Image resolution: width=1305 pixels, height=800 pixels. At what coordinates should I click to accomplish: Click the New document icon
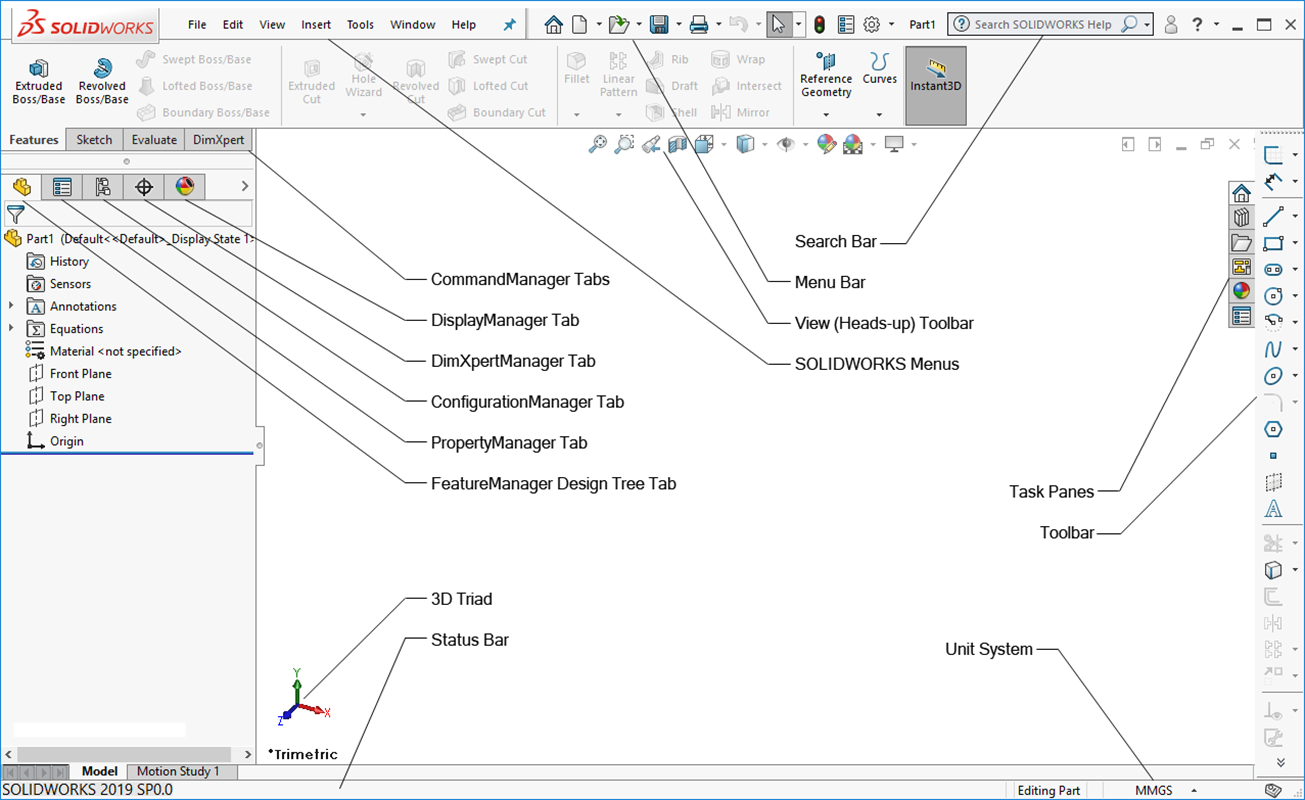(579, 24)
